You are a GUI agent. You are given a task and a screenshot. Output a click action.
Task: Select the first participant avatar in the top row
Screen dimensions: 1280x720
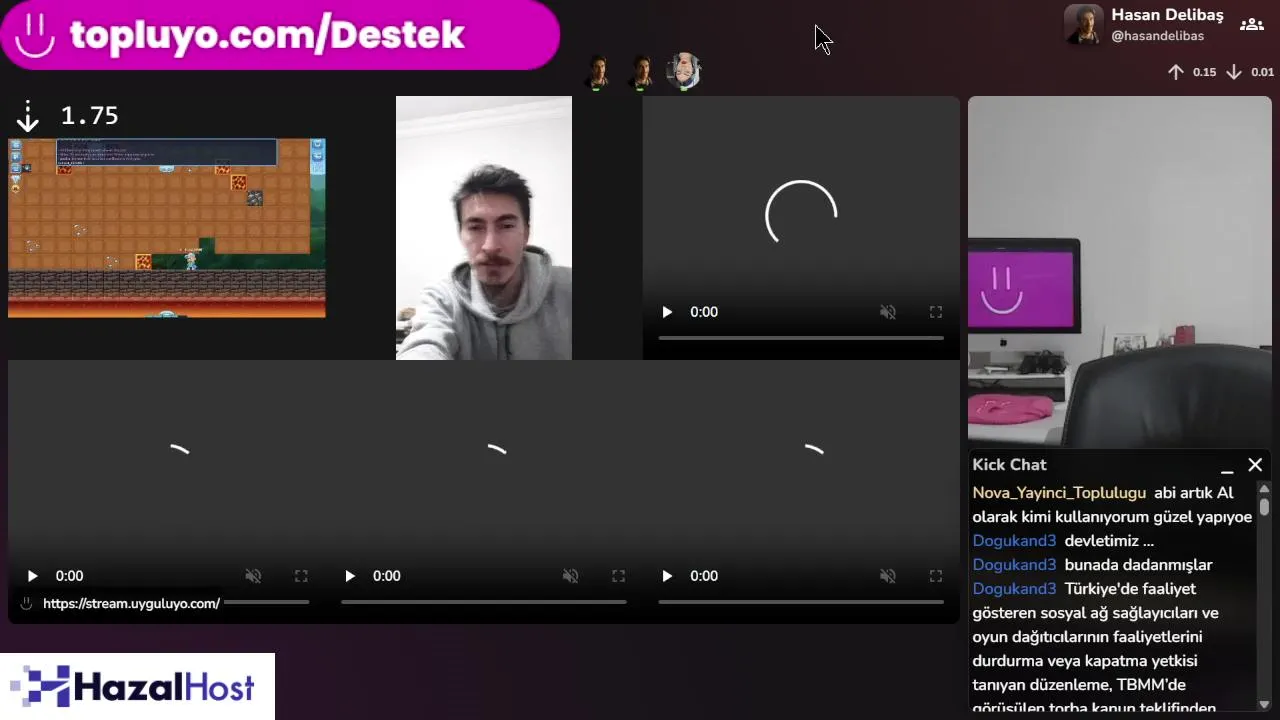coord(598,72)
